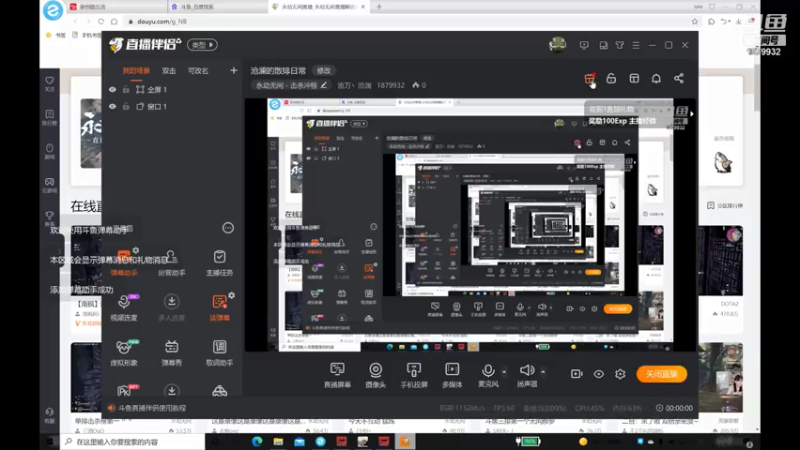The image size is (800, 450).
Task: Select the 窗口 1 source row
Action: tap(171, 107)
